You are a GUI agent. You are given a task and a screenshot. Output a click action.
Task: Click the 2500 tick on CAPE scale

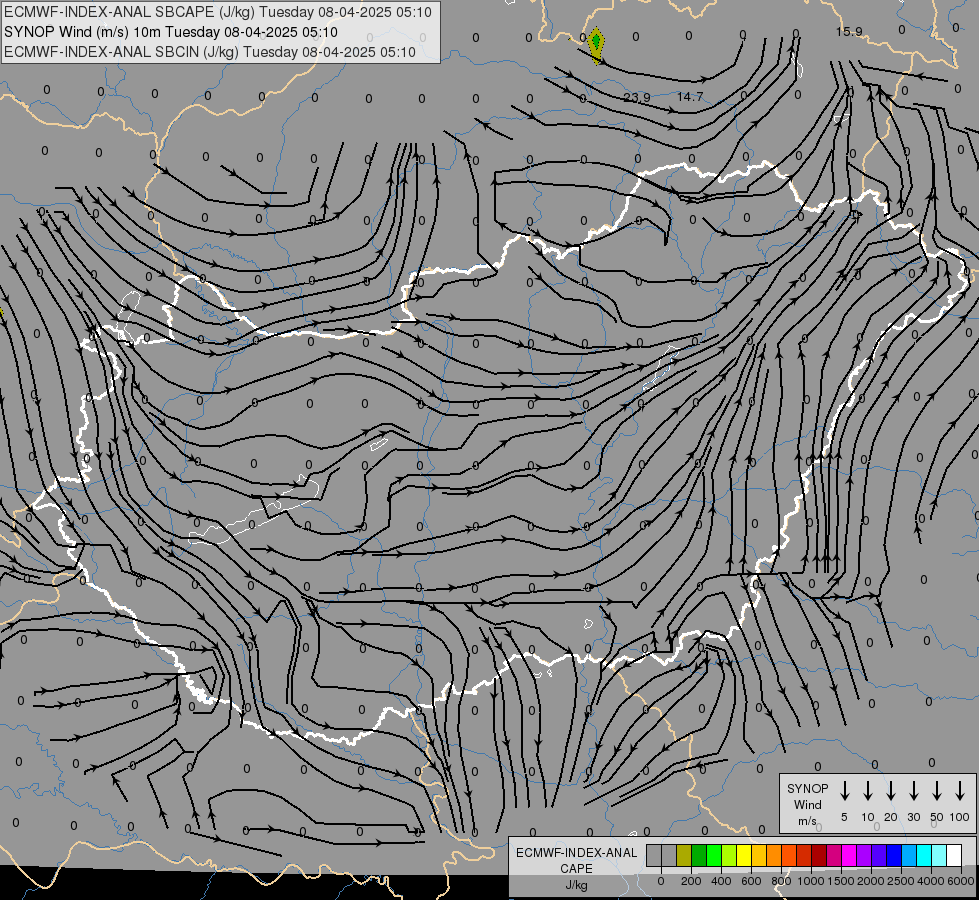tap(901, 881)
